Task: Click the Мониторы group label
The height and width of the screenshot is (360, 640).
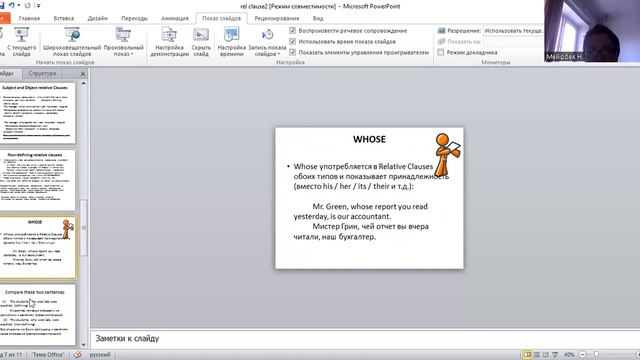Action: point(496,62)
